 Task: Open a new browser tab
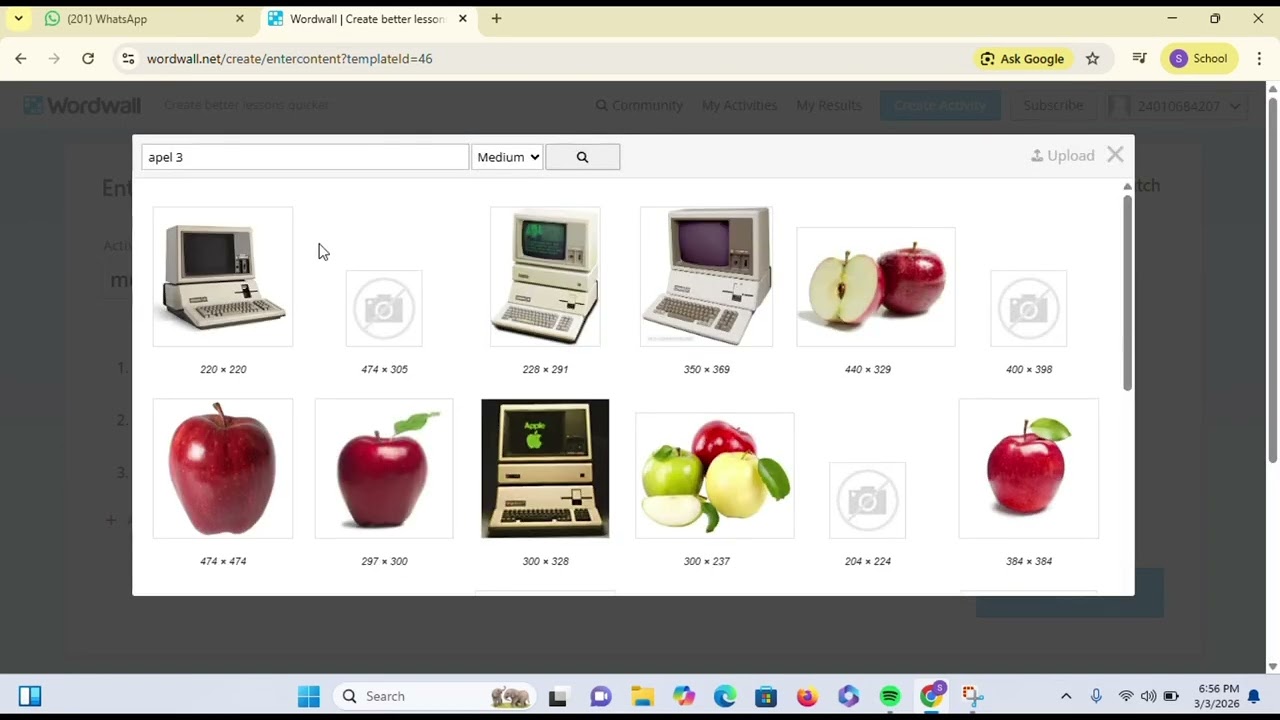(496, 19)
